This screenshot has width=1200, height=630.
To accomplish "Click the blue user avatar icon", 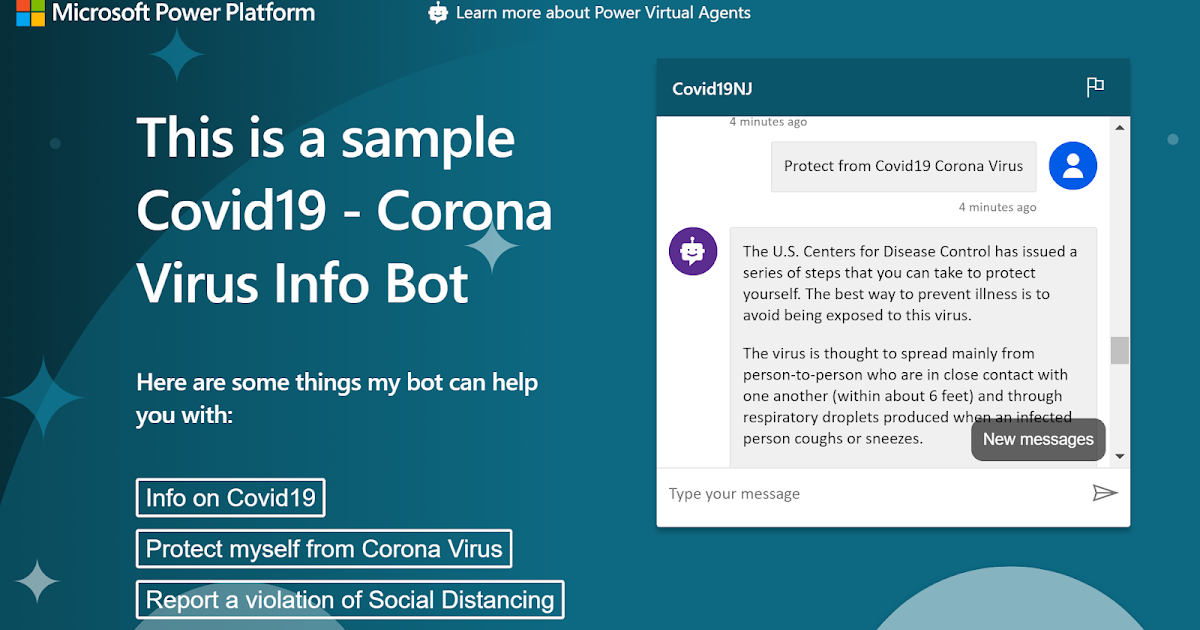I will pyautogui.click(x=1073, y=166).
